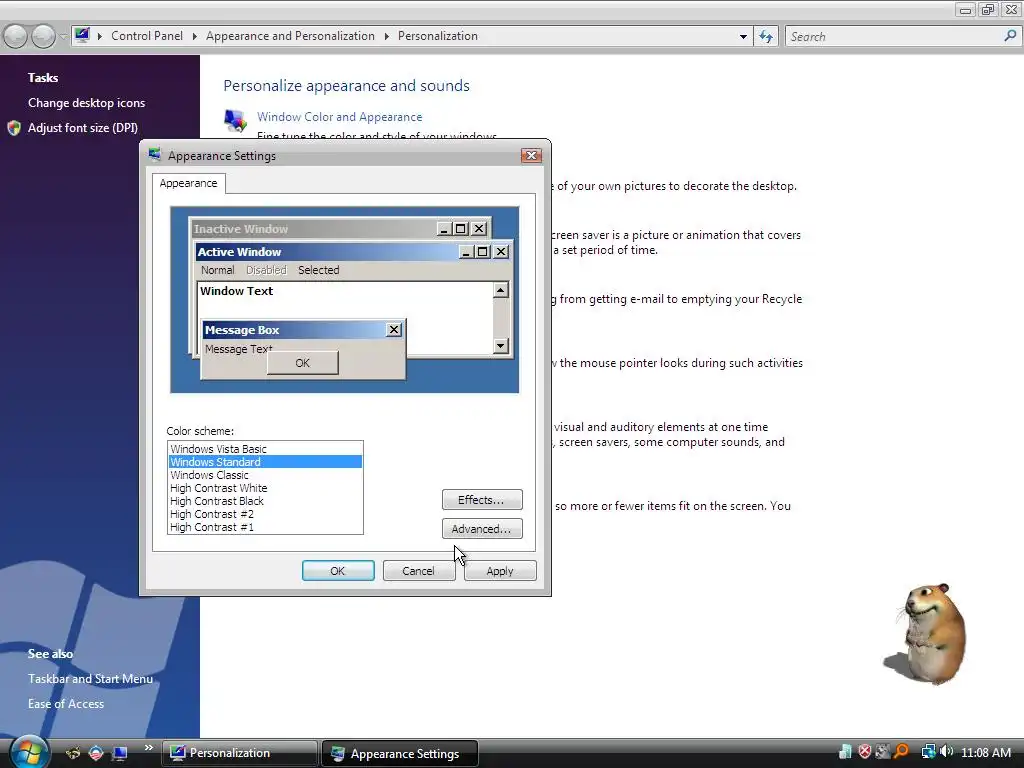This screenshot has height=768, width=1024.
Task: Click the Window Color and Appearance icon
Action: [235, 120]
